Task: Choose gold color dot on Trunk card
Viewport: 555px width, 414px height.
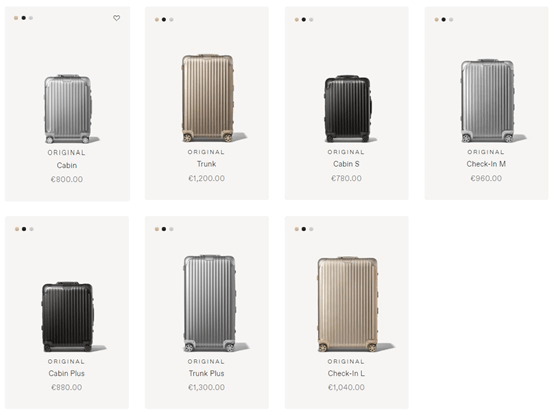Action: (x=156, y=19)
